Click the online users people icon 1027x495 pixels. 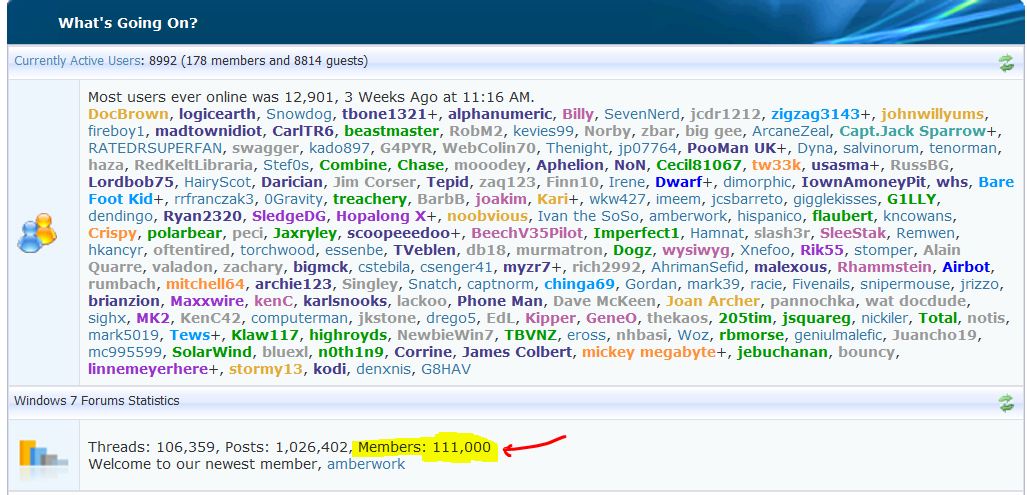(x=37, y=233)
